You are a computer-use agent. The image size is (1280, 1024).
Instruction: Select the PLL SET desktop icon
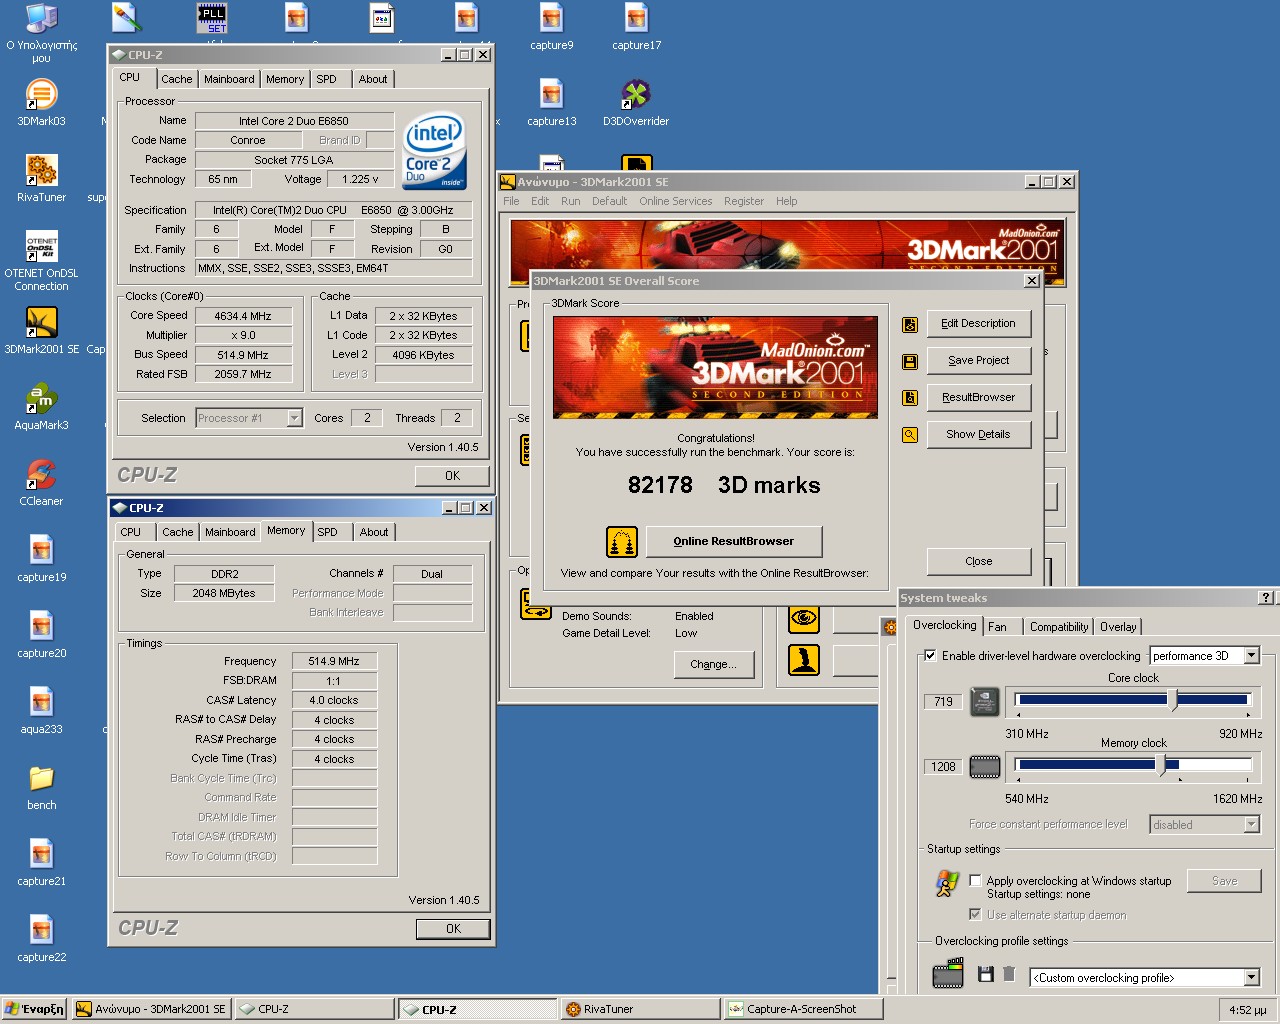tap(212, 18)
